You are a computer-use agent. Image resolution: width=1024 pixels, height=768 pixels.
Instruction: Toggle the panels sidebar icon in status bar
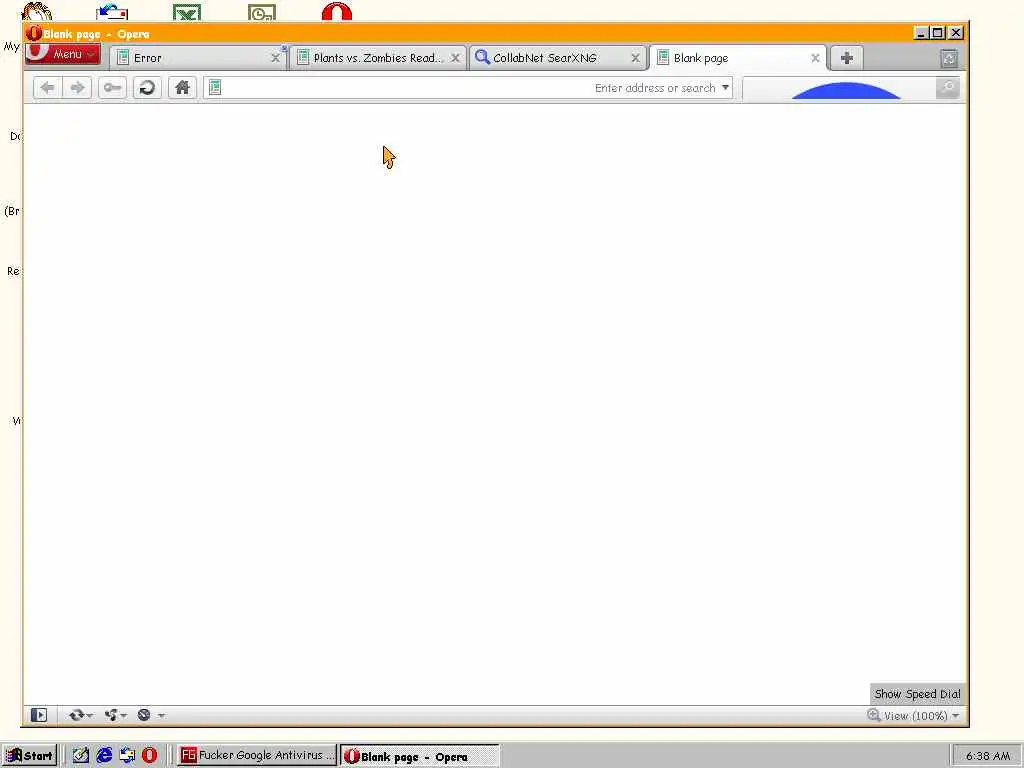click(39, 715)
